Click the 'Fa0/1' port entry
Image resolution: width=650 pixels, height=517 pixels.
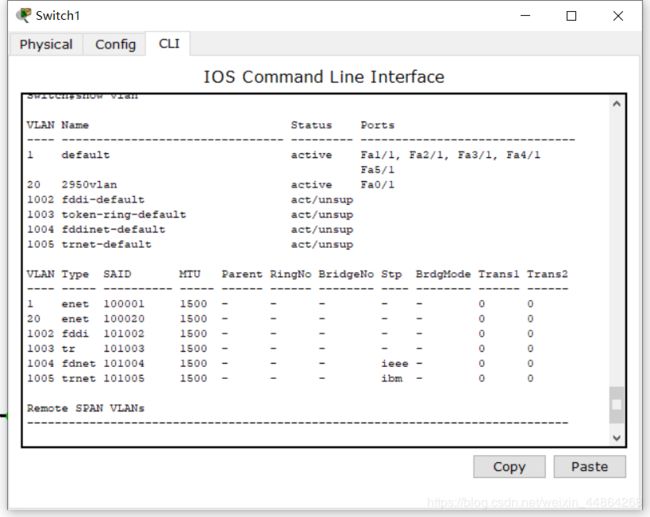(377, 184)
